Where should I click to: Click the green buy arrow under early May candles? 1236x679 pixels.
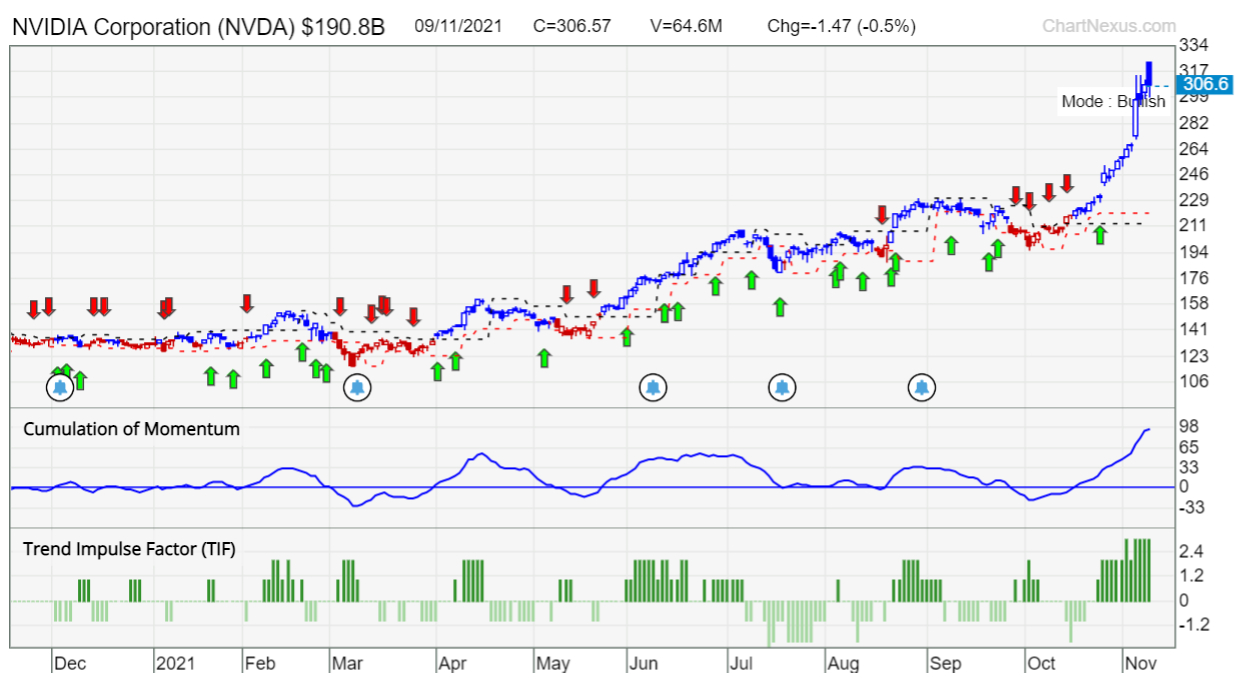544,357
